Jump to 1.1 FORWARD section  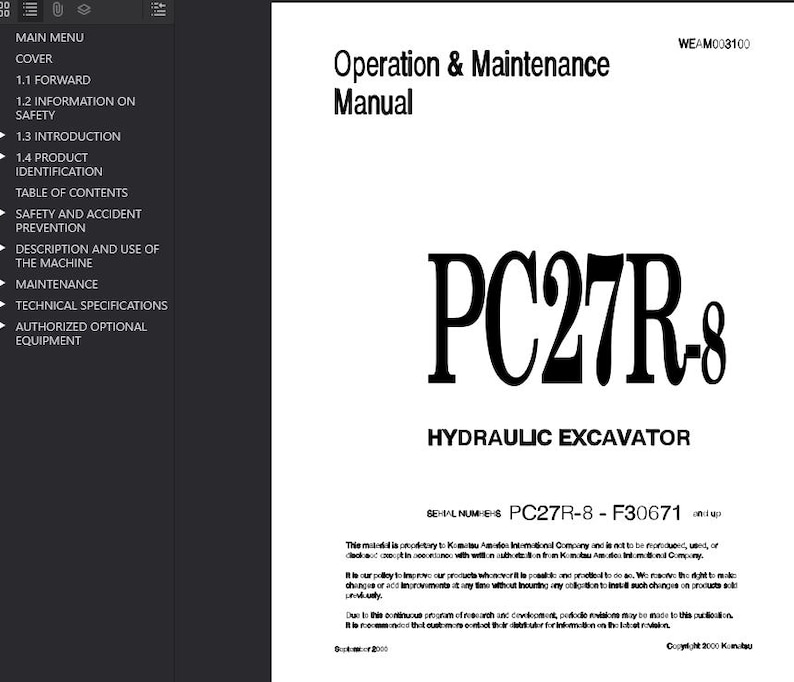tap(53, 80)
